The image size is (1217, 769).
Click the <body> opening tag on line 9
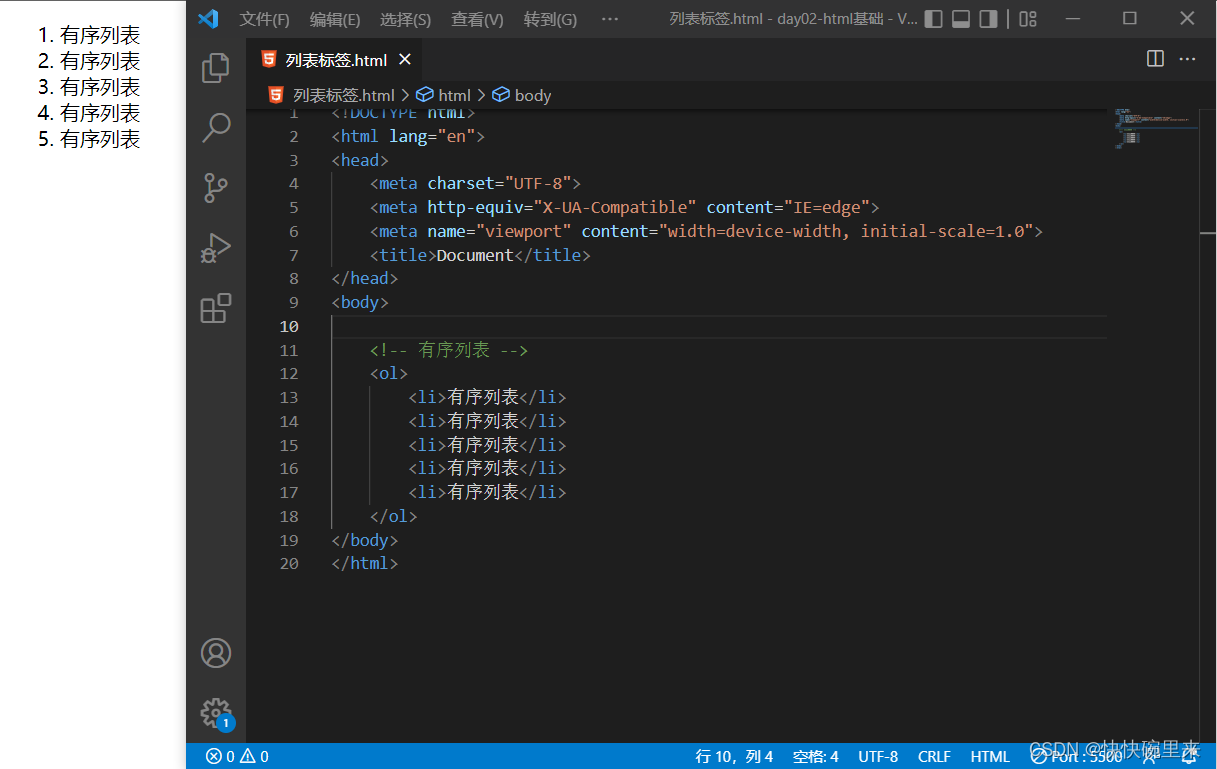360,302
